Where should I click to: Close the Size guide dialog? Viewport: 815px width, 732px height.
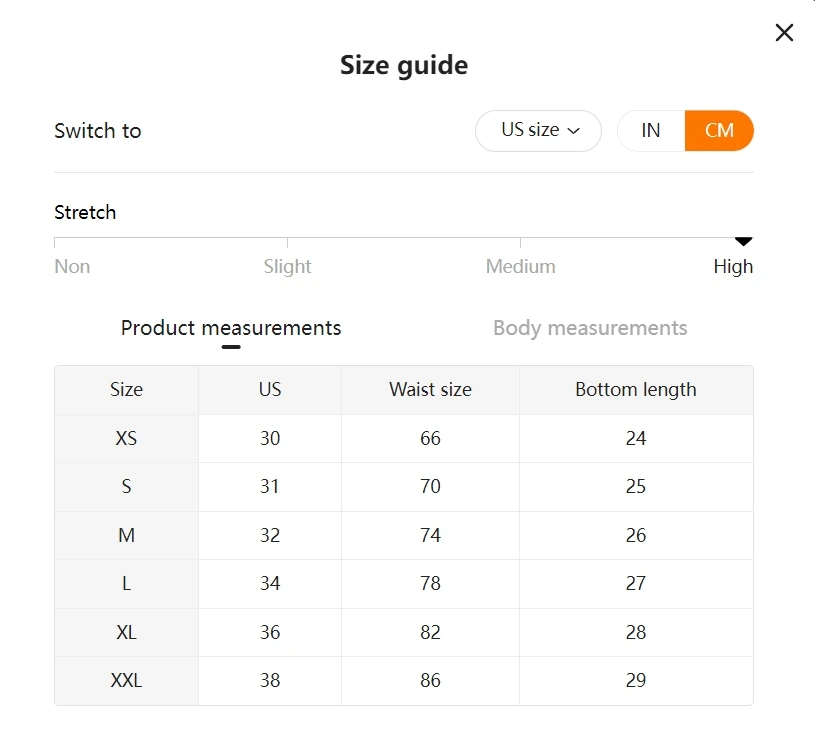[784, 33]
